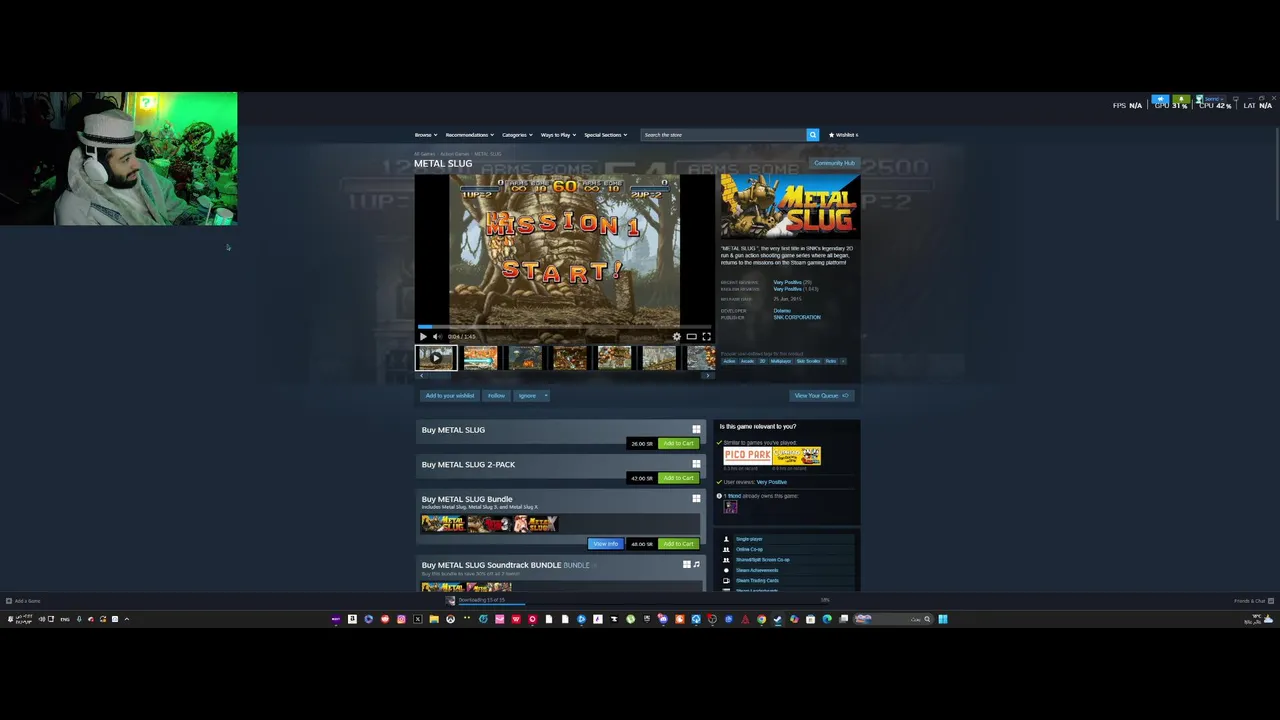Go to All Games breadcrumb
This screenshot has width=1280, height=720.
(x=425, y=154)
